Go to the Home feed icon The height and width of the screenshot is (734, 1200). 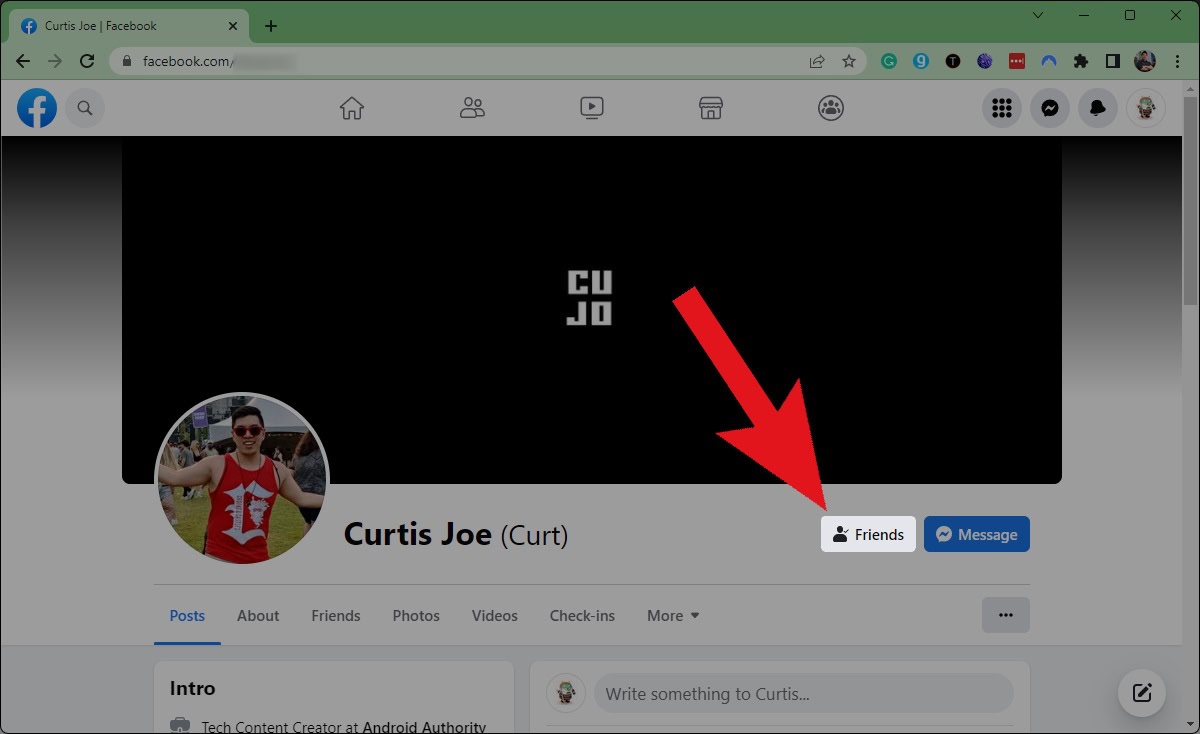(352, 108)
